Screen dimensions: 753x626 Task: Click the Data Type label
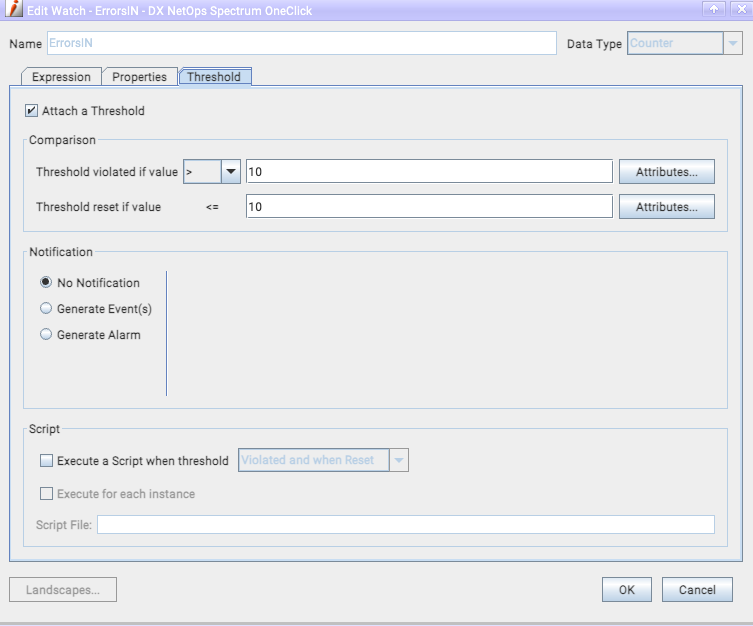(594, 44)
